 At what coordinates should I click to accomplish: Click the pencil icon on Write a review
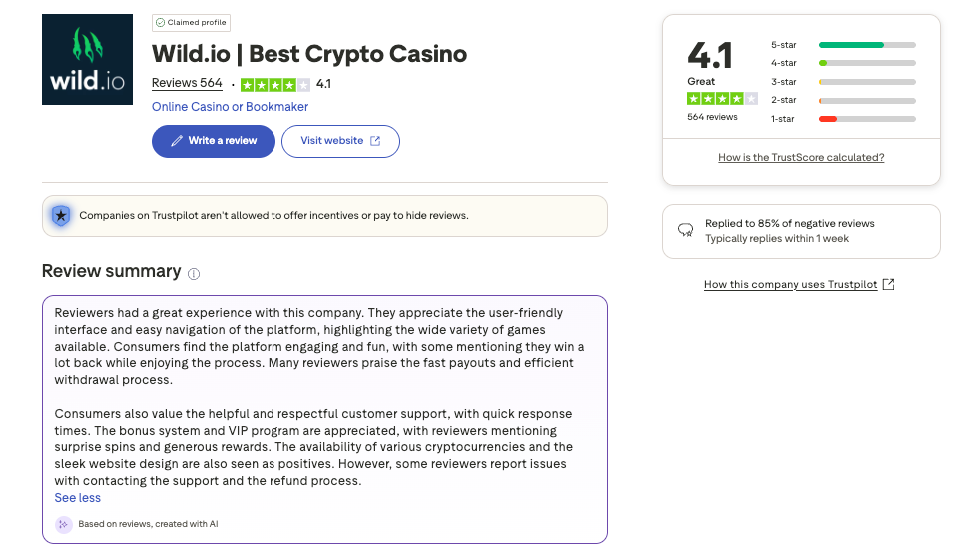(177, 141)
